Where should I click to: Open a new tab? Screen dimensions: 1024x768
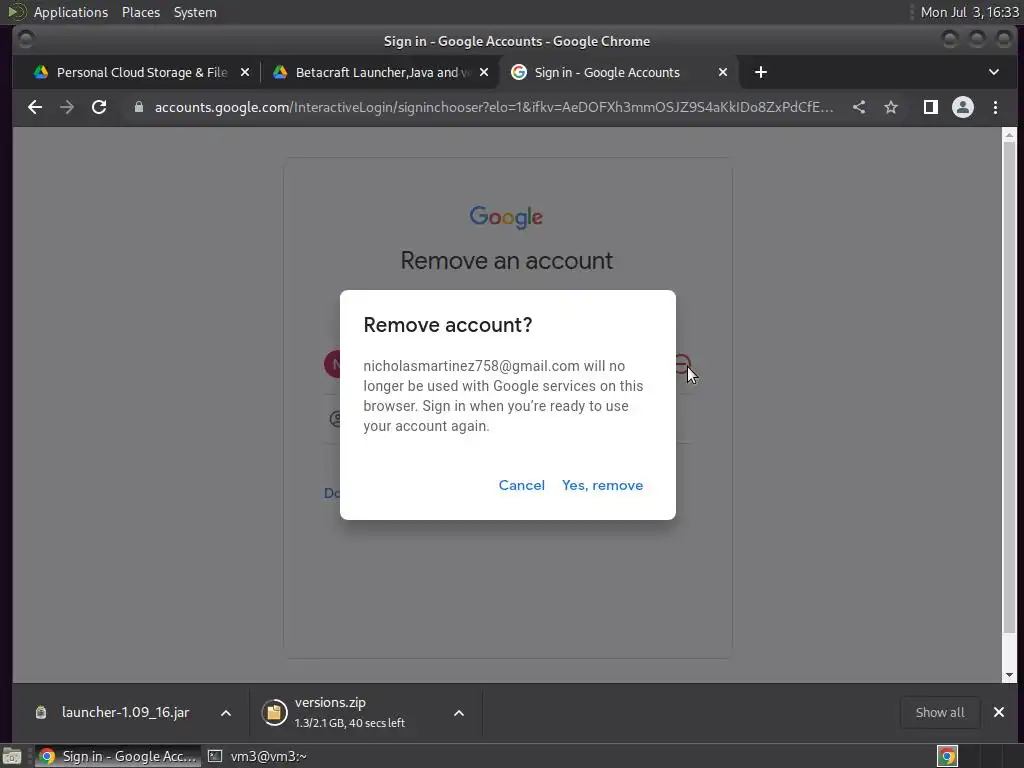(x=761, y=72)
